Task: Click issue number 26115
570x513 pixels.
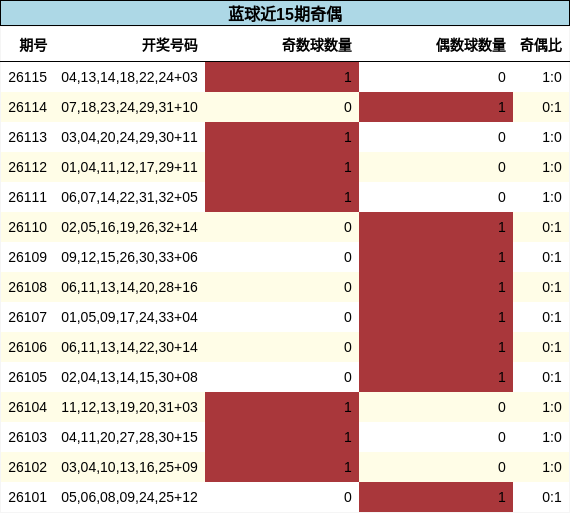Action: coord(28,77)
